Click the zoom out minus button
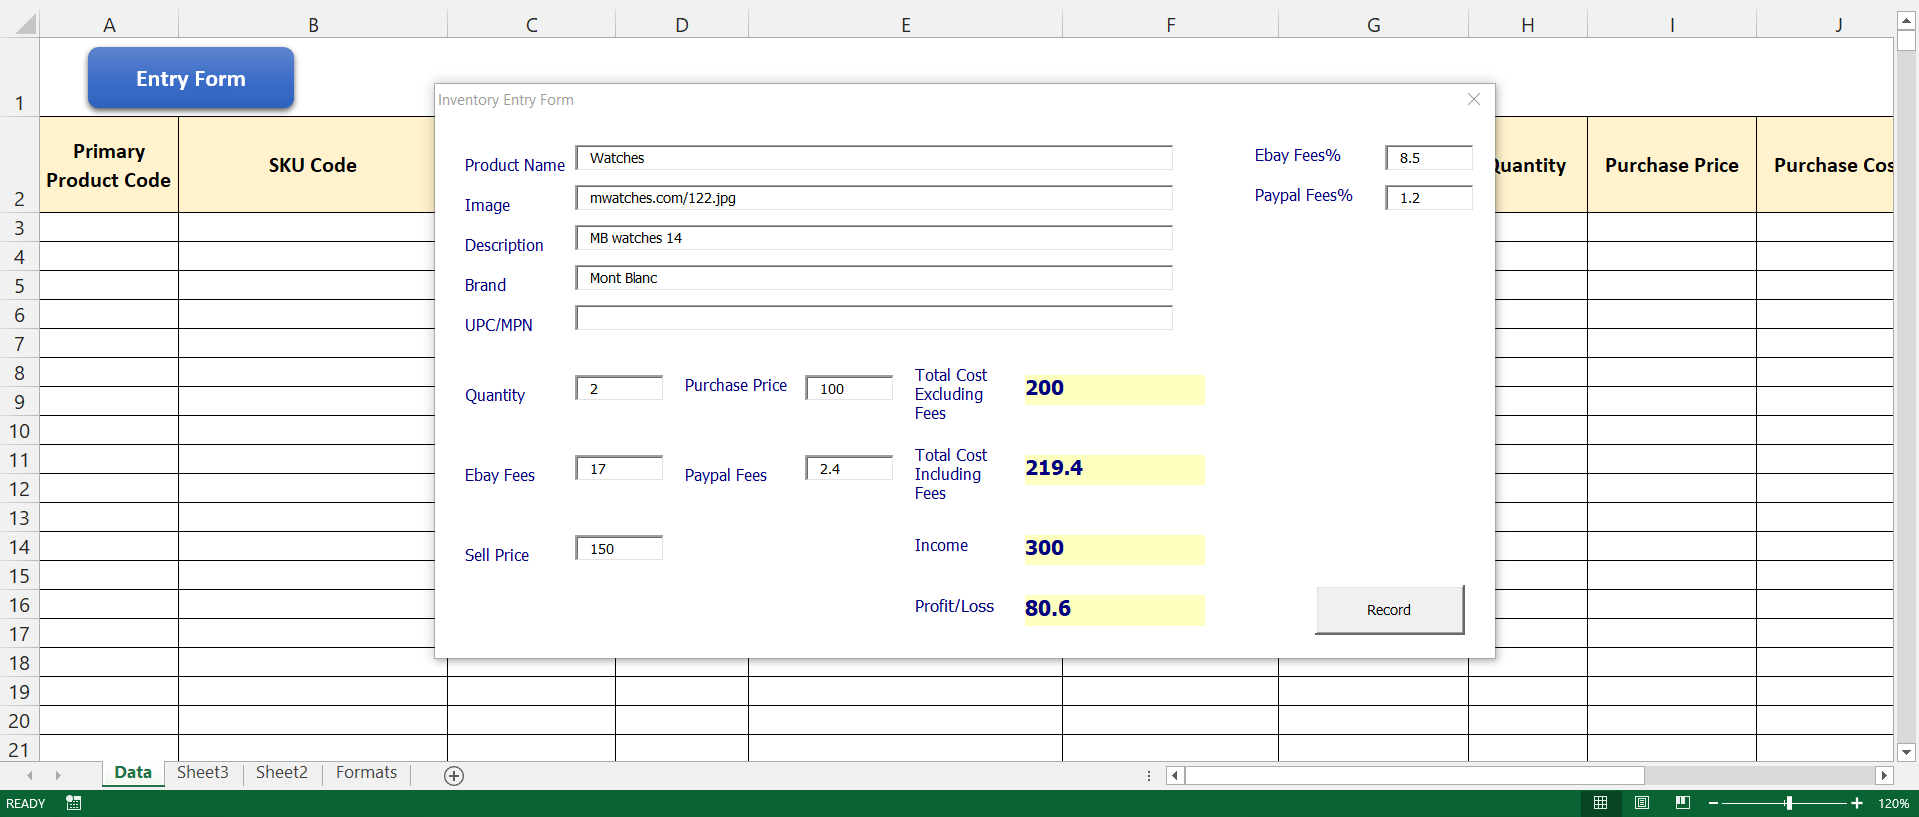1919x817 pixels. tap(1713, 803)
